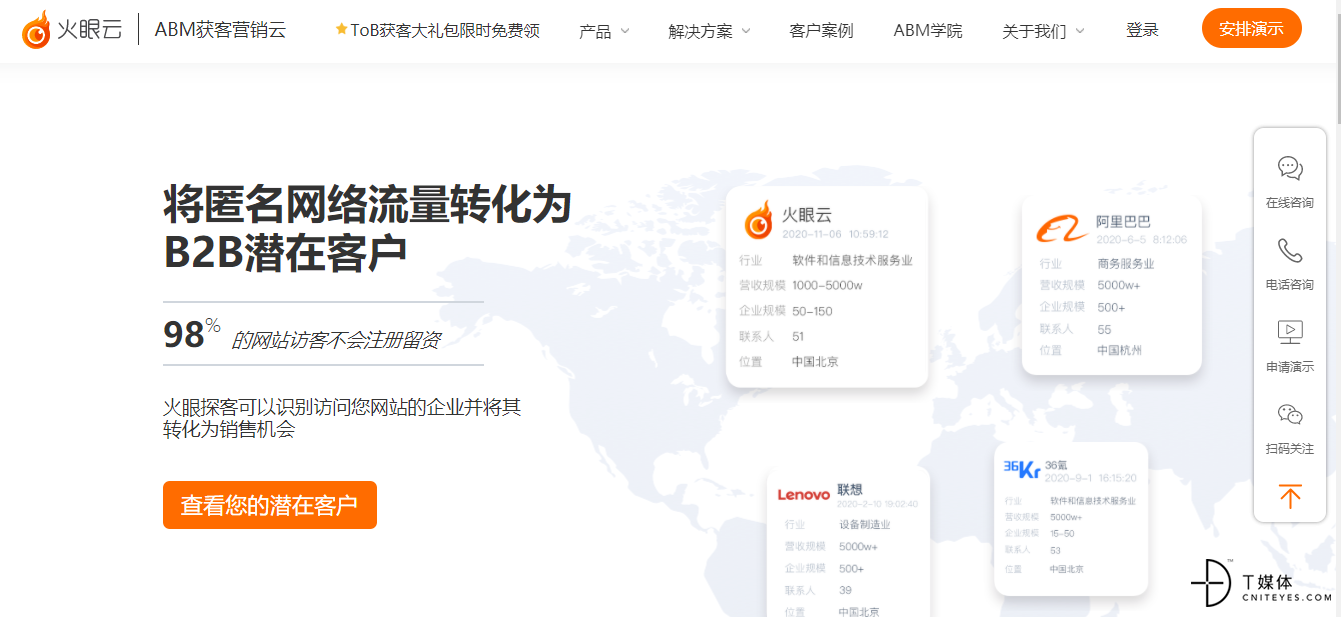Click the star icon before ToB获客大礼包

tap(342, 30)
